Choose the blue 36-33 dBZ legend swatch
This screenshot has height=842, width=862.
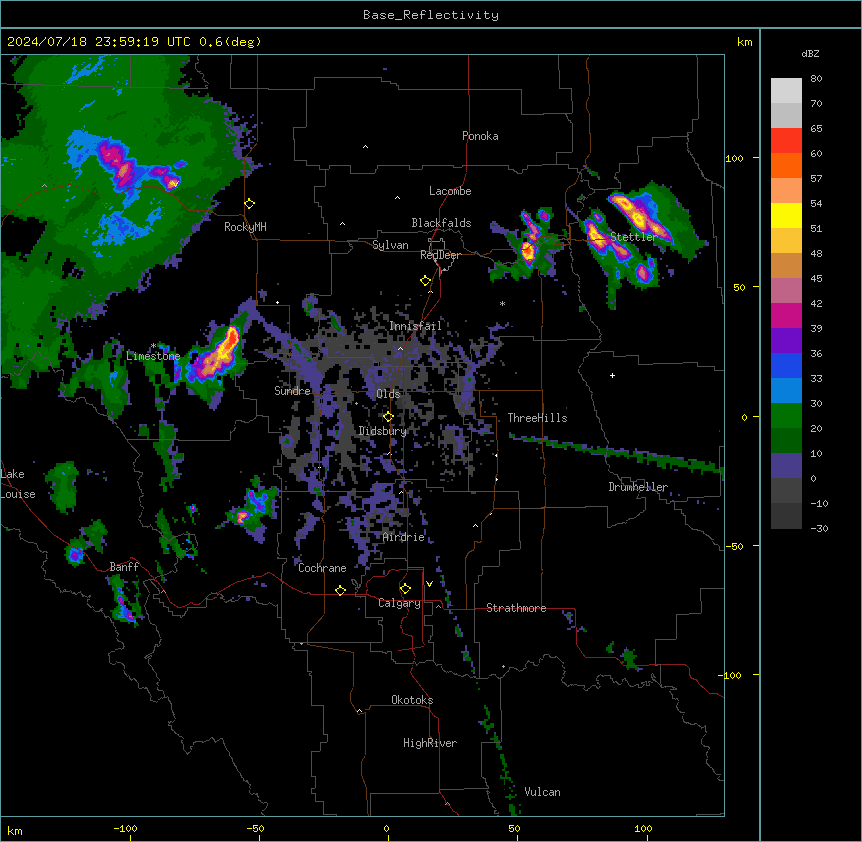tap(786, 365)
